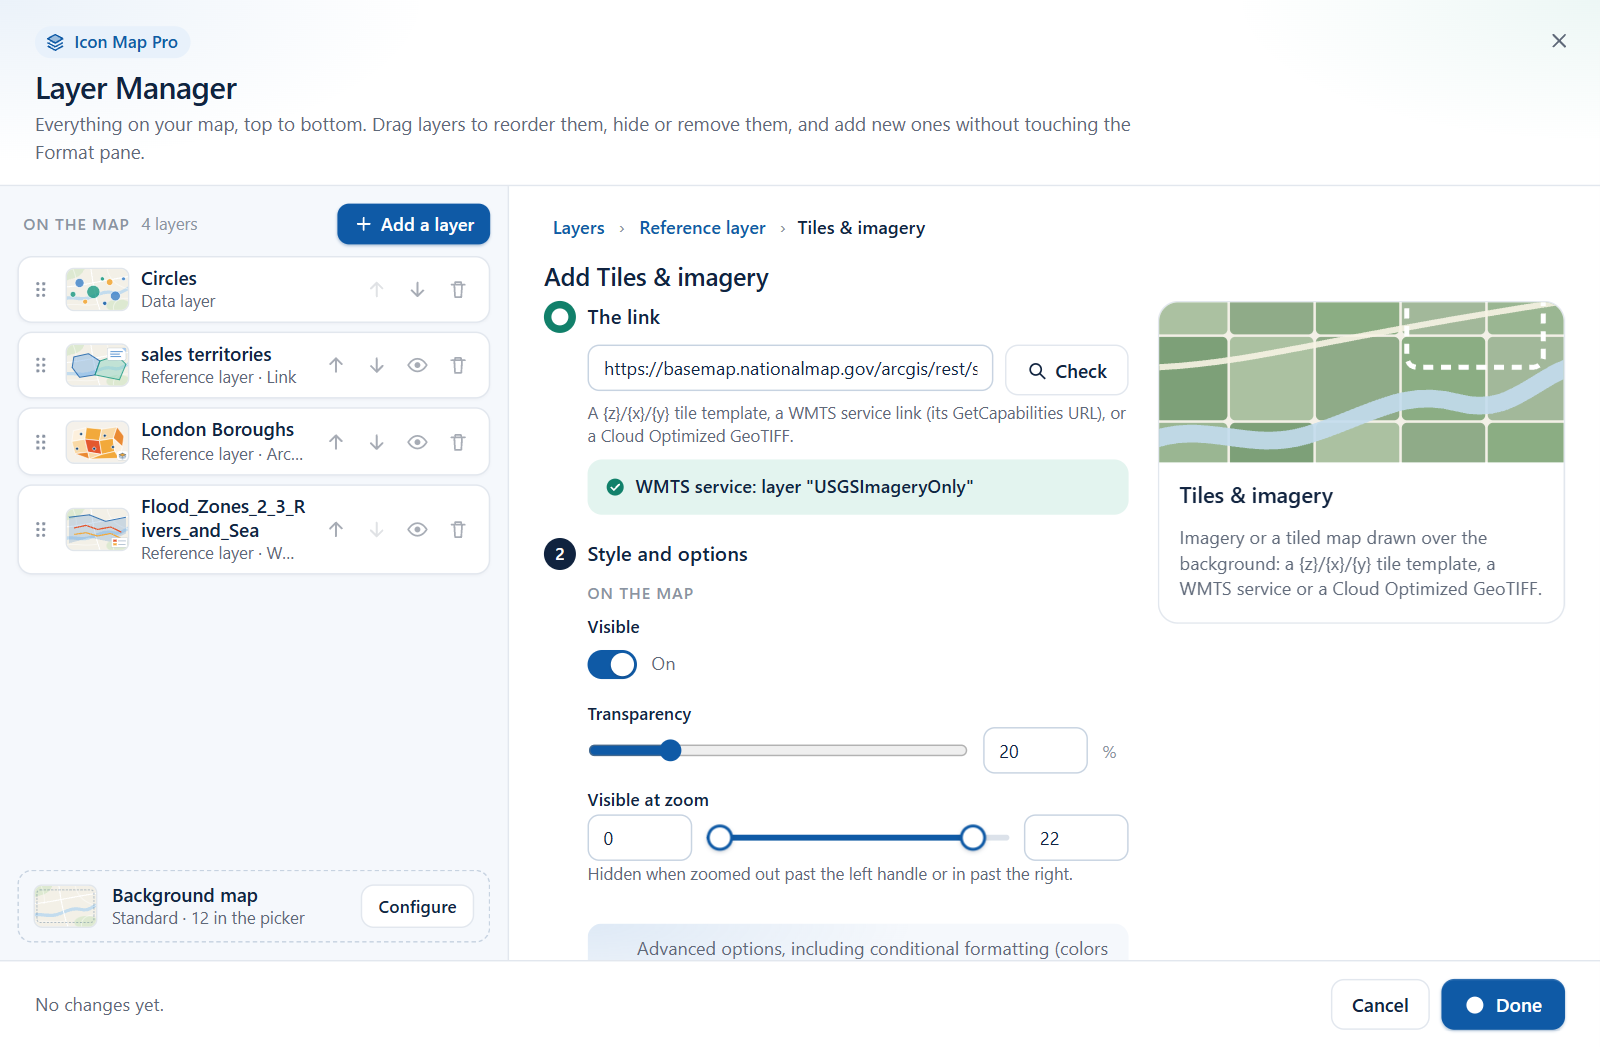Click Check to validate the link
This screenshot has height=1047, width=1600.
click(x=1067, y=371)
